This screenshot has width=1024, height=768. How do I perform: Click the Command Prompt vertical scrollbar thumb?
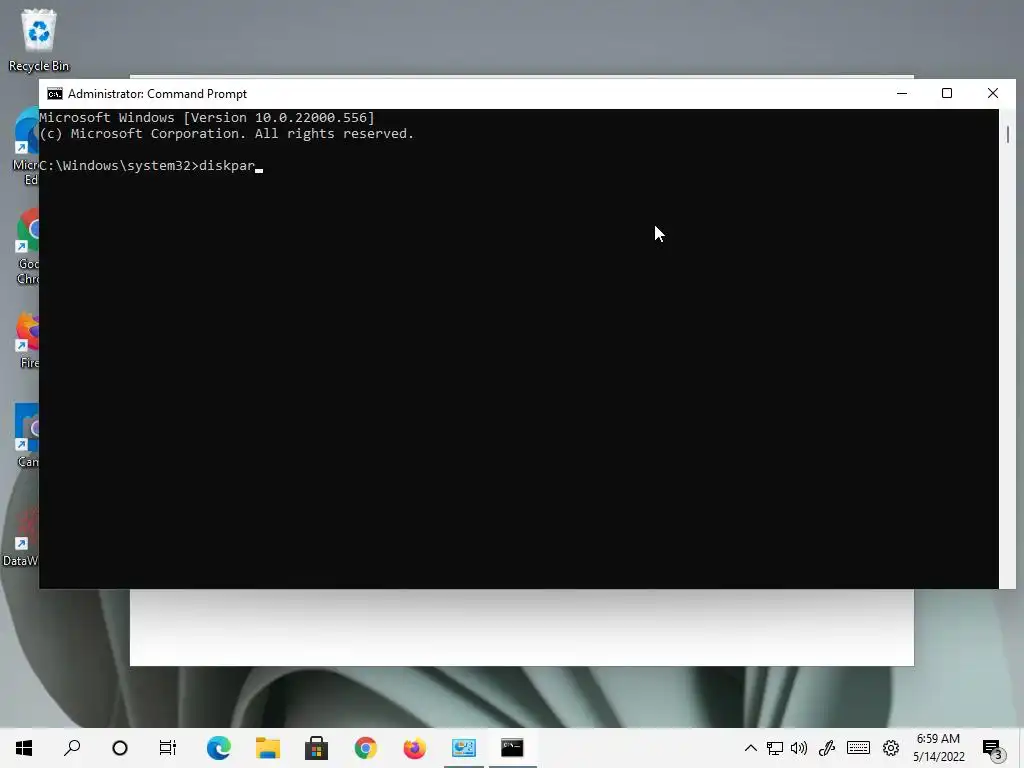tap(1008, 134)
